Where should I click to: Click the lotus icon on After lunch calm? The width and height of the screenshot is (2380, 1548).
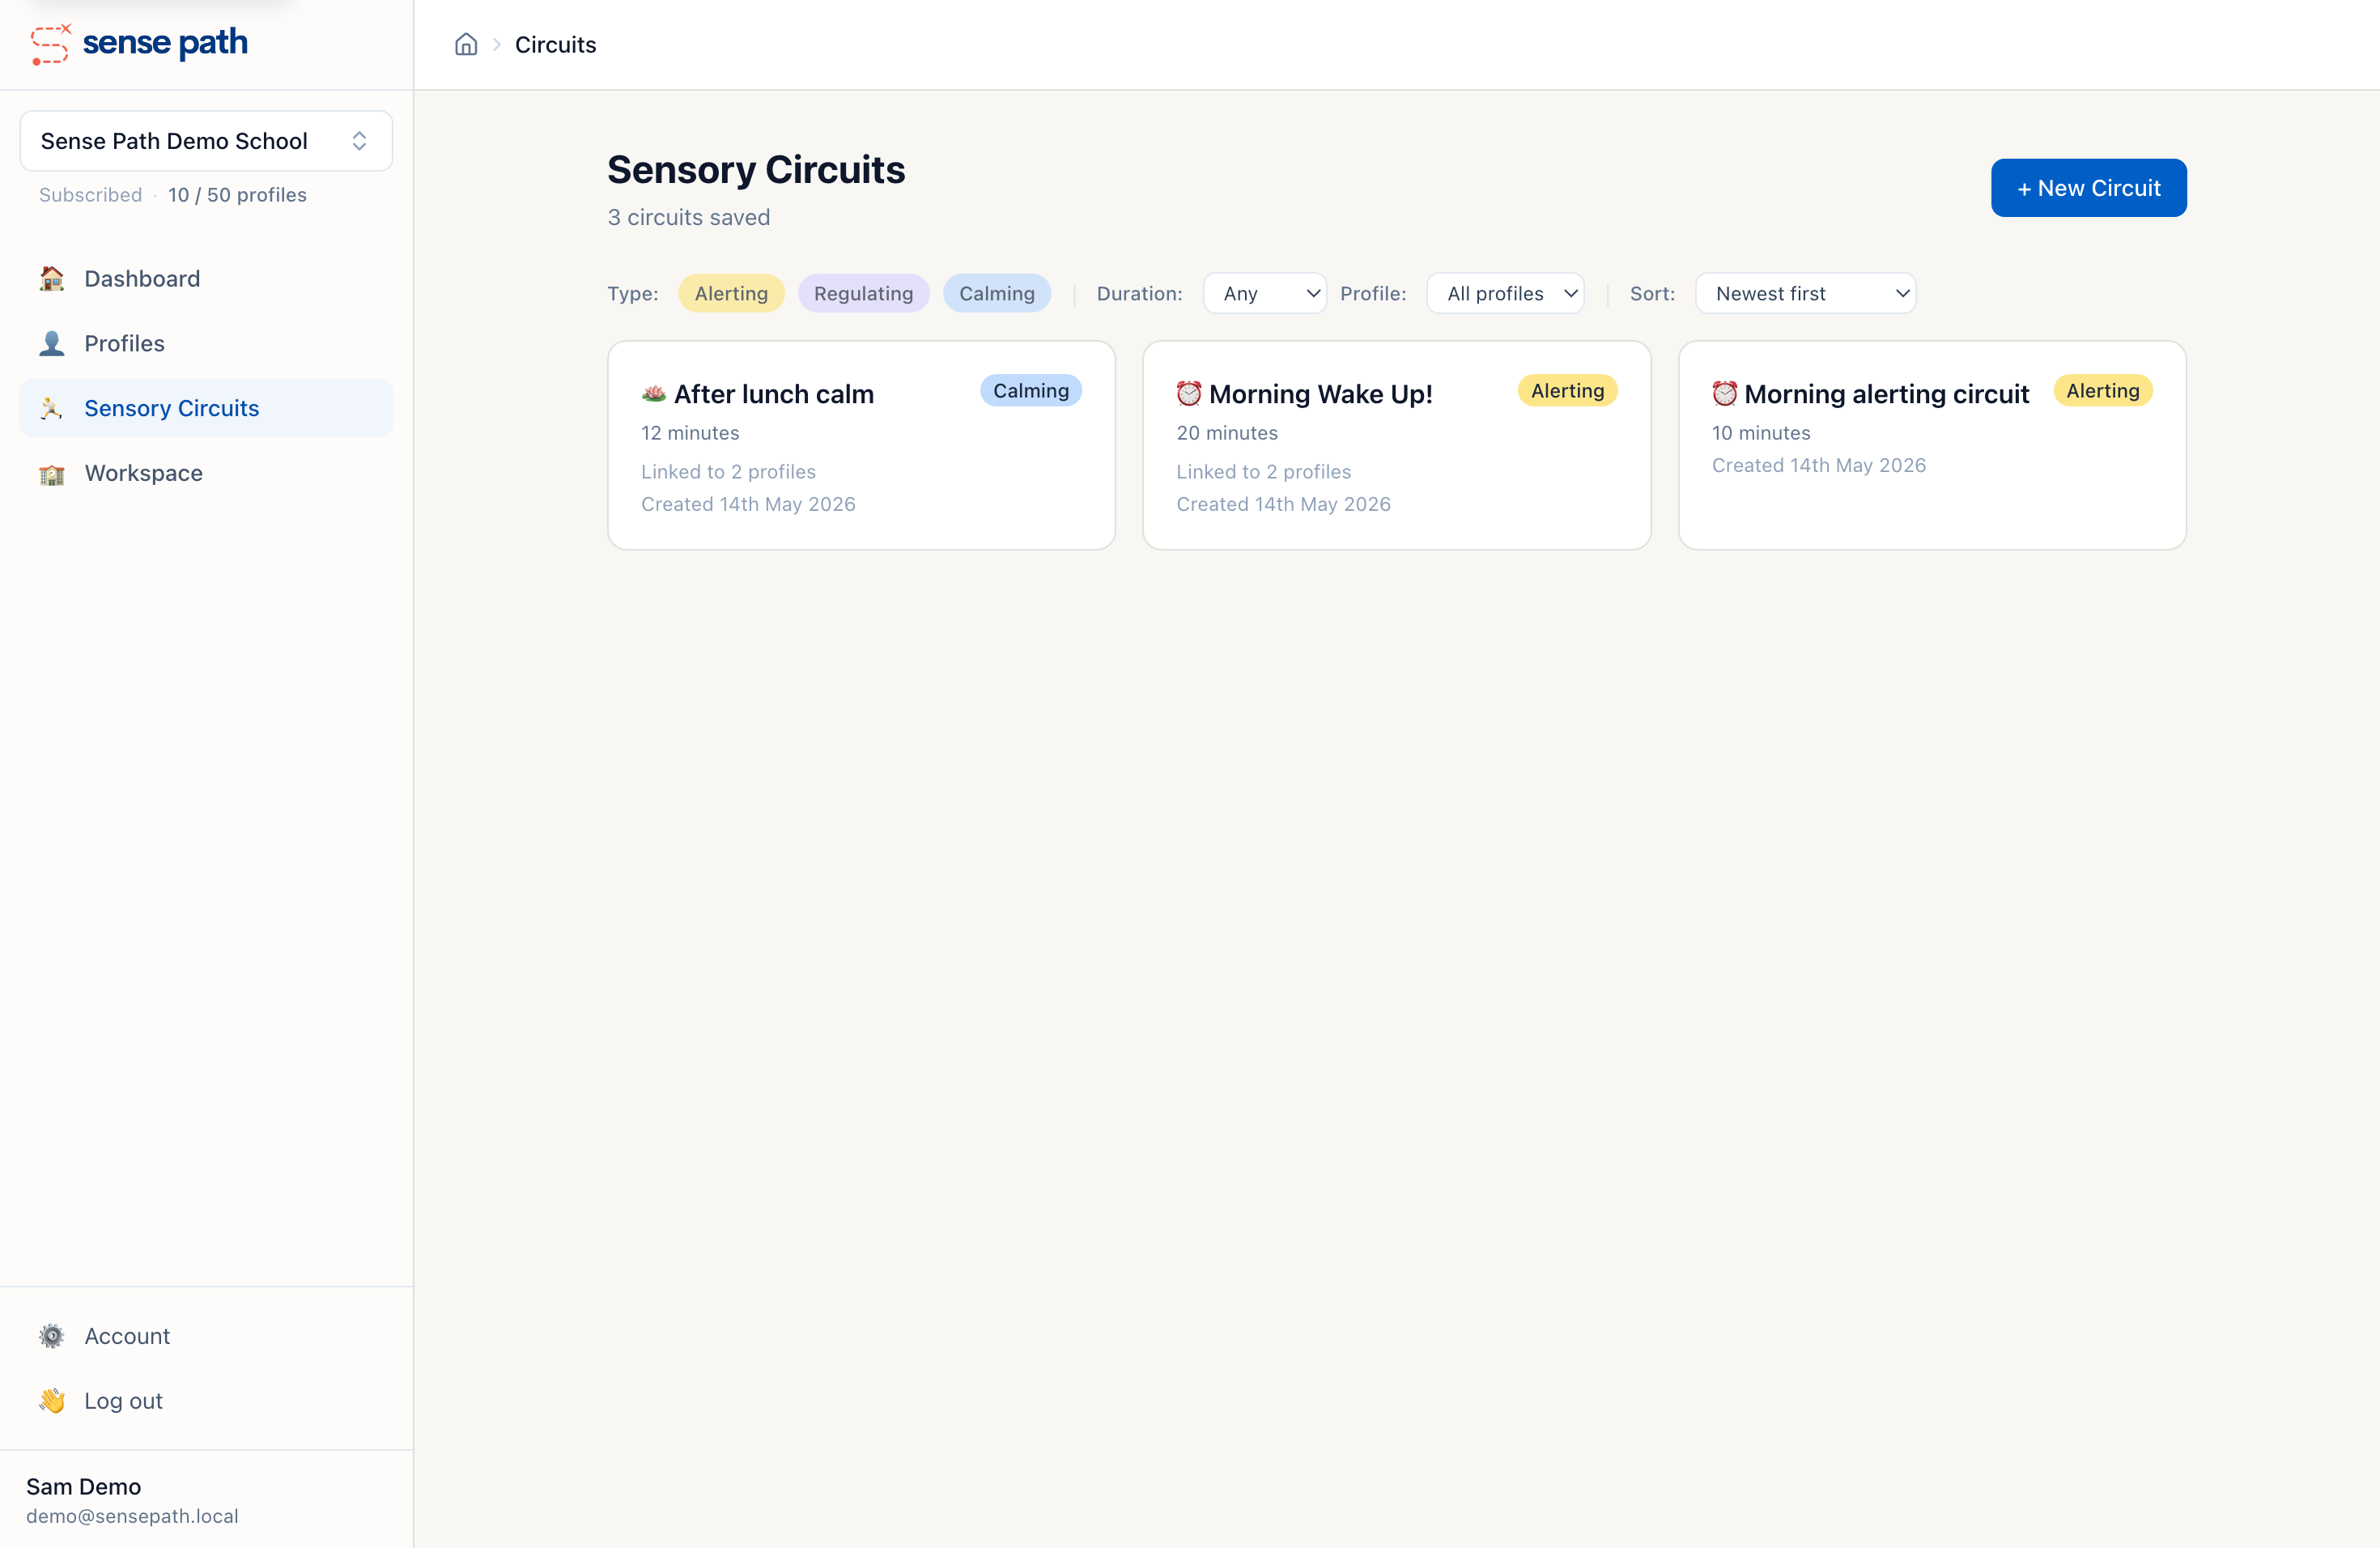pyautogui.click(x=654, y=394)
